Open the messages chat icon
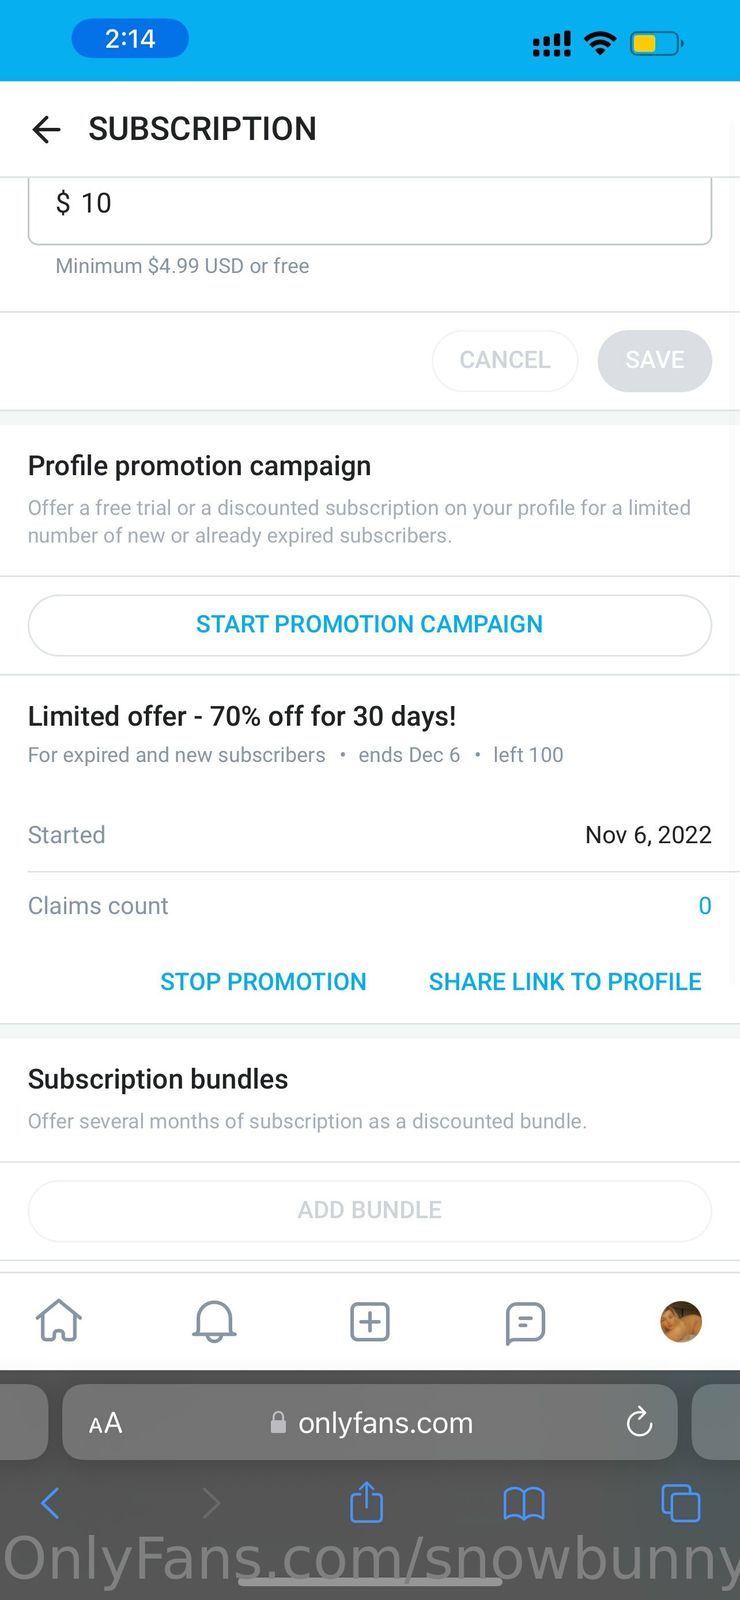This screenshot has width=740, height=1600. click(x=525, y=1322)
